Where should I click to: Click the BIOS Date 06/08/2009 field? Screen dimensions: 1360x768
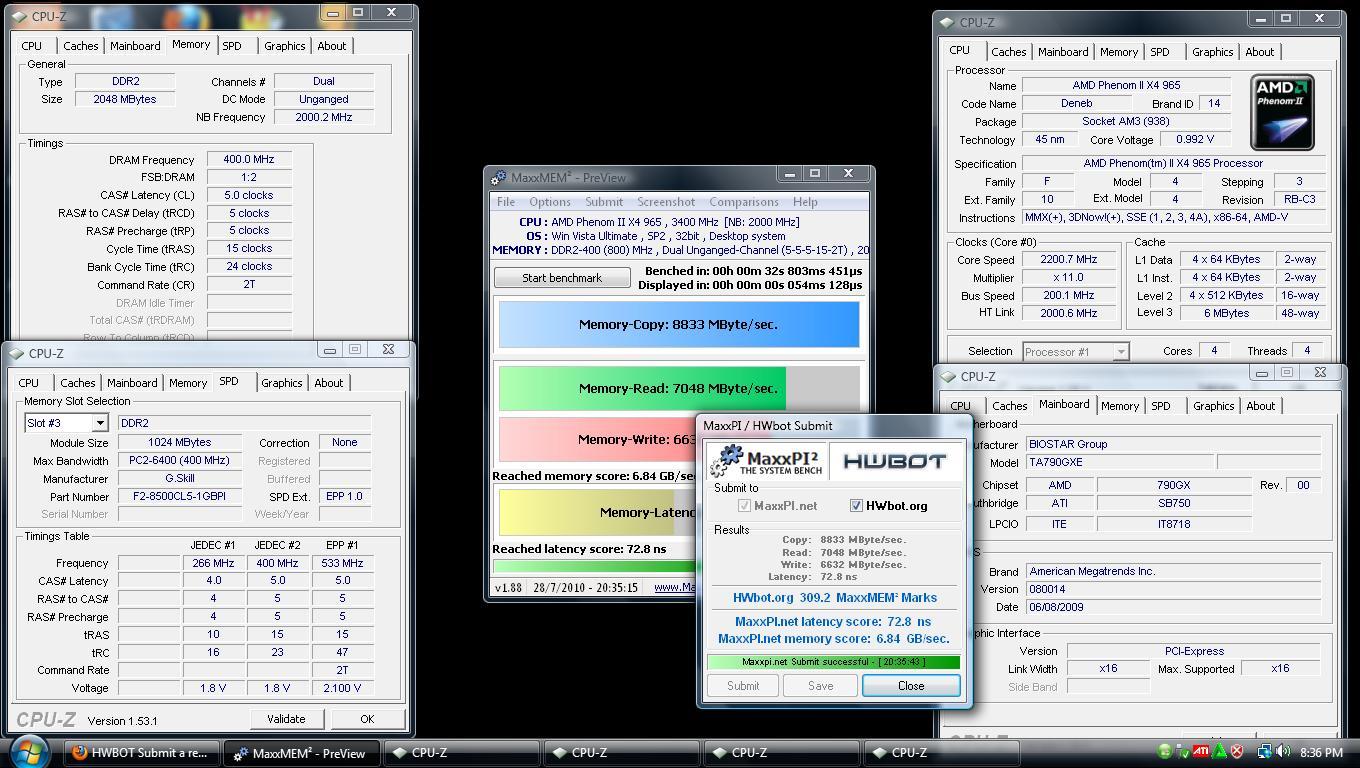[x=1173, y=607]
